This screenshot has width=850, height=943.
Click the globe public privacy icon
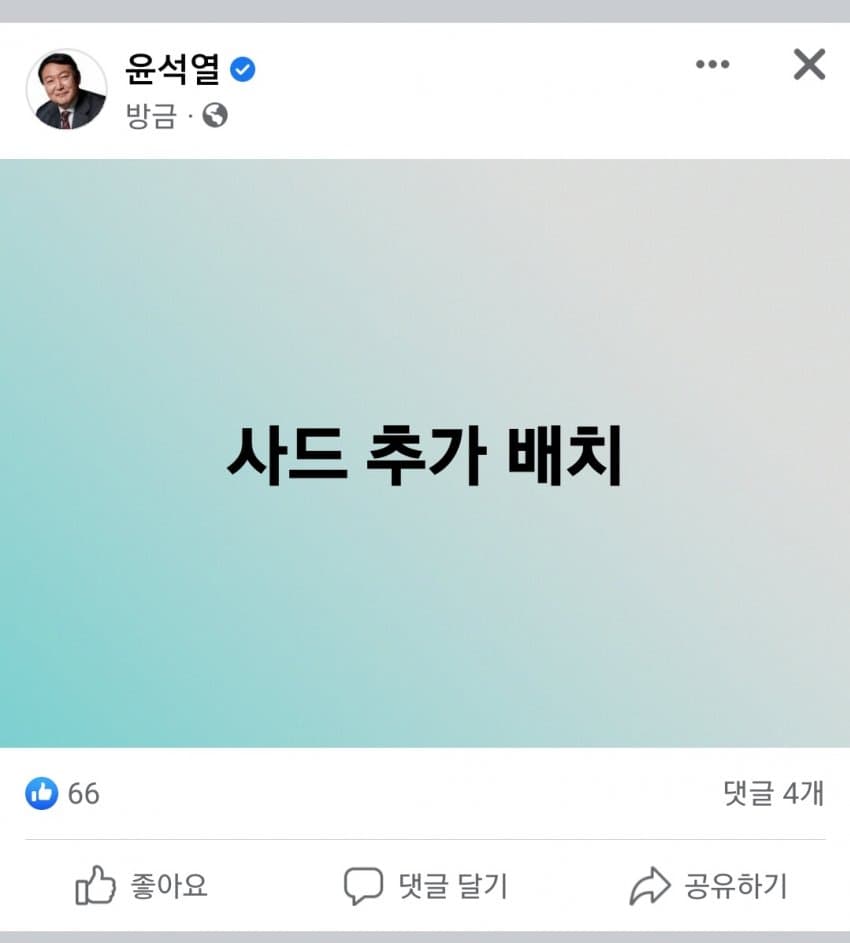215,115
